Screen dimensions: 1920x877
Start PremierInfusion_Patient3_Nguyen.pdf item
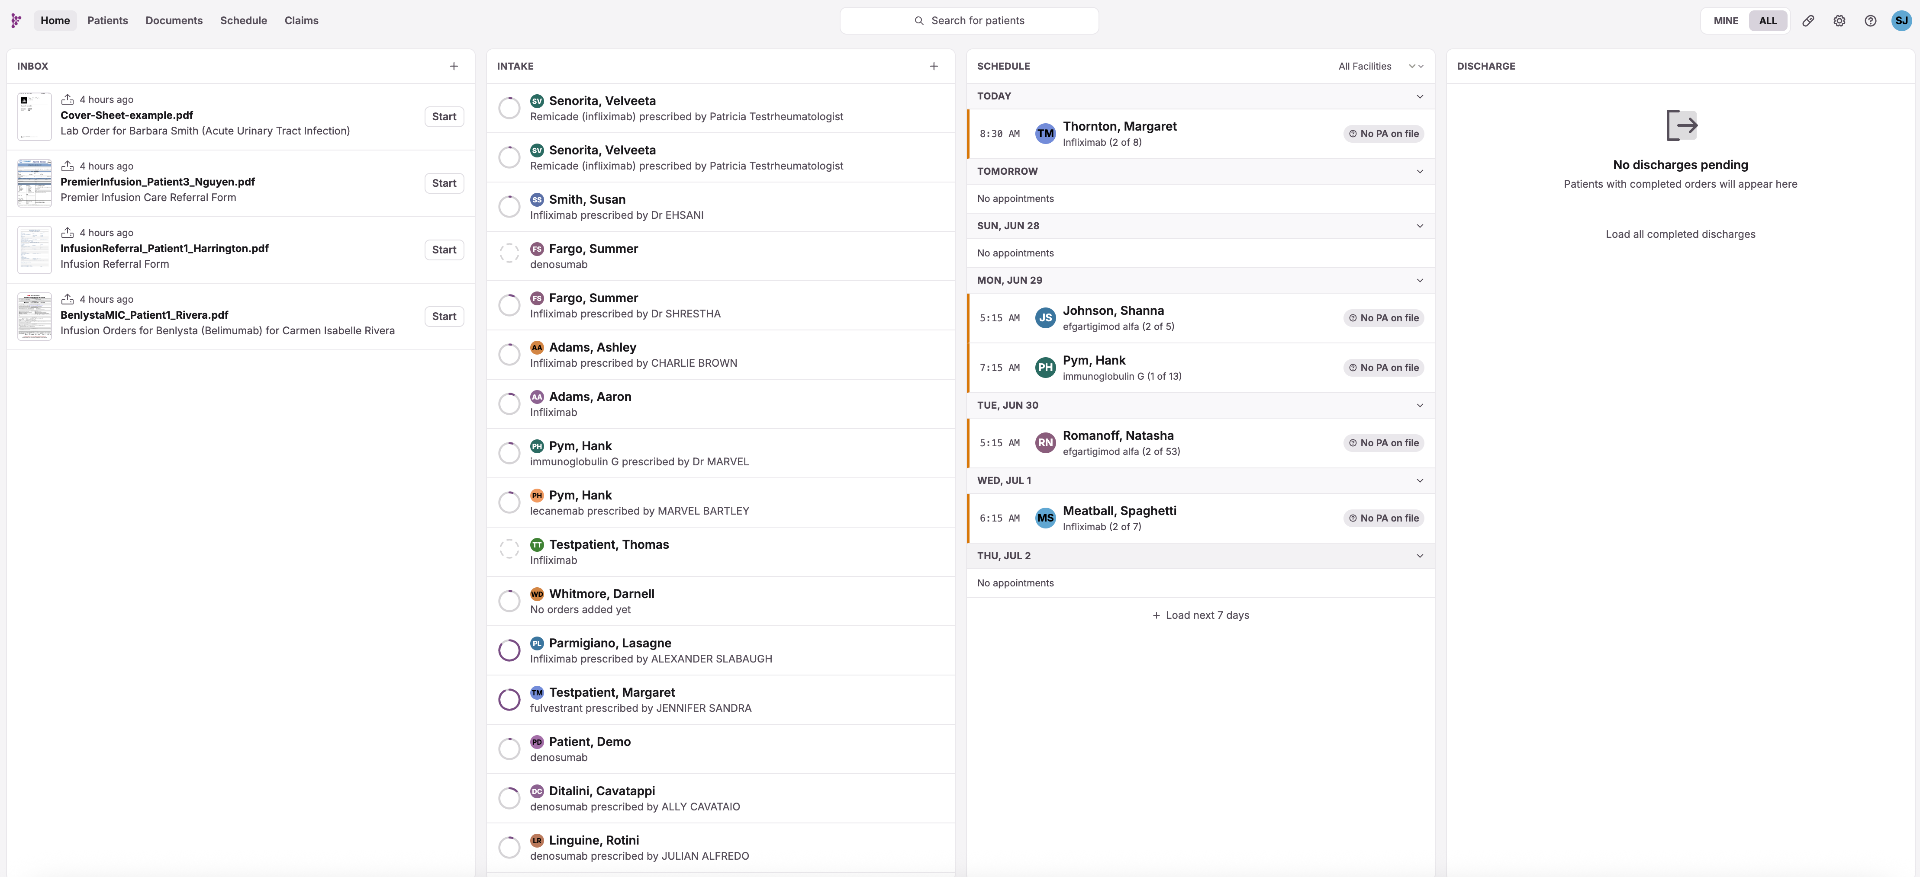tap(444, 183)
